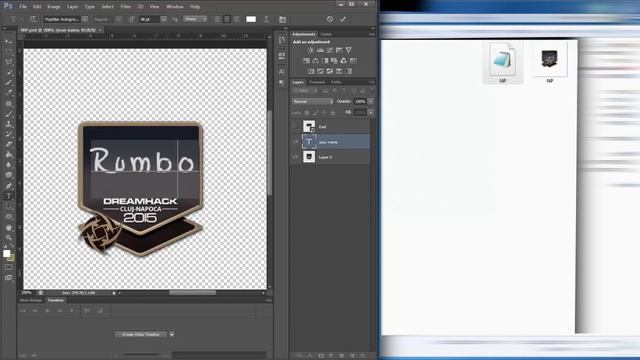The image size is (640, 360).
Task: Select the Zoom tool
Action: tap(9, 238)
